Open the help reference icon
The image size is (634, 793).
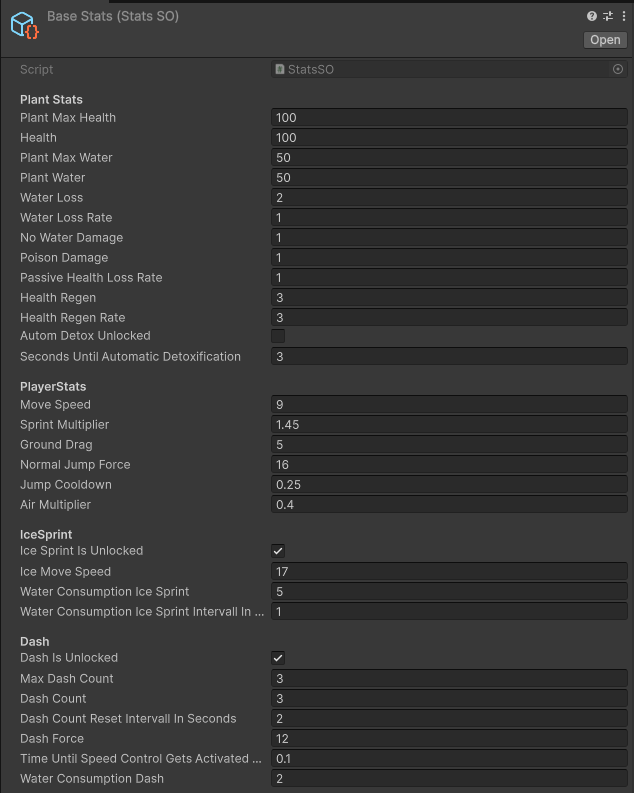pyautogui.click(x=592, y=16)
